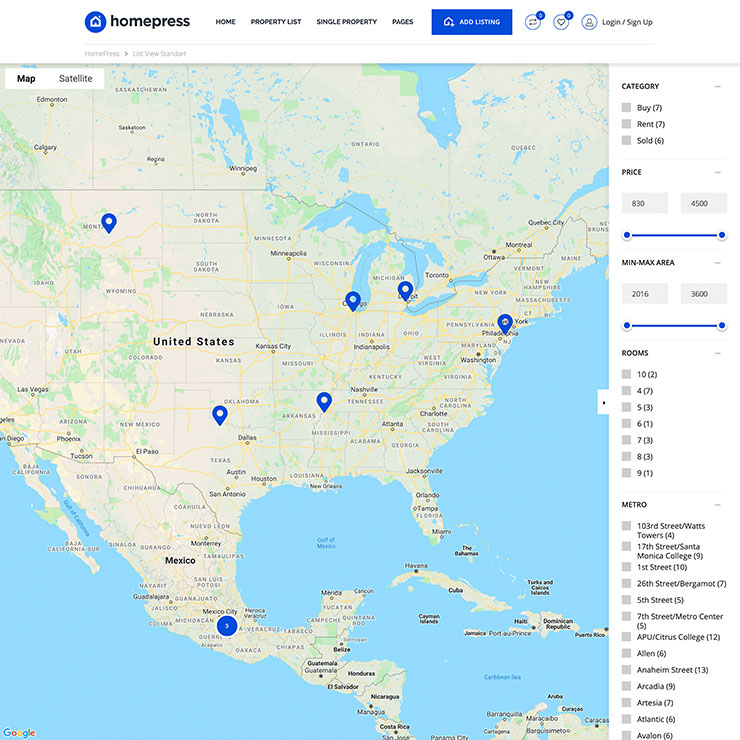This screenshot has height=740, width=740.
Task: Tick the 10 rooms checkbox
Action: click(626, 374)
